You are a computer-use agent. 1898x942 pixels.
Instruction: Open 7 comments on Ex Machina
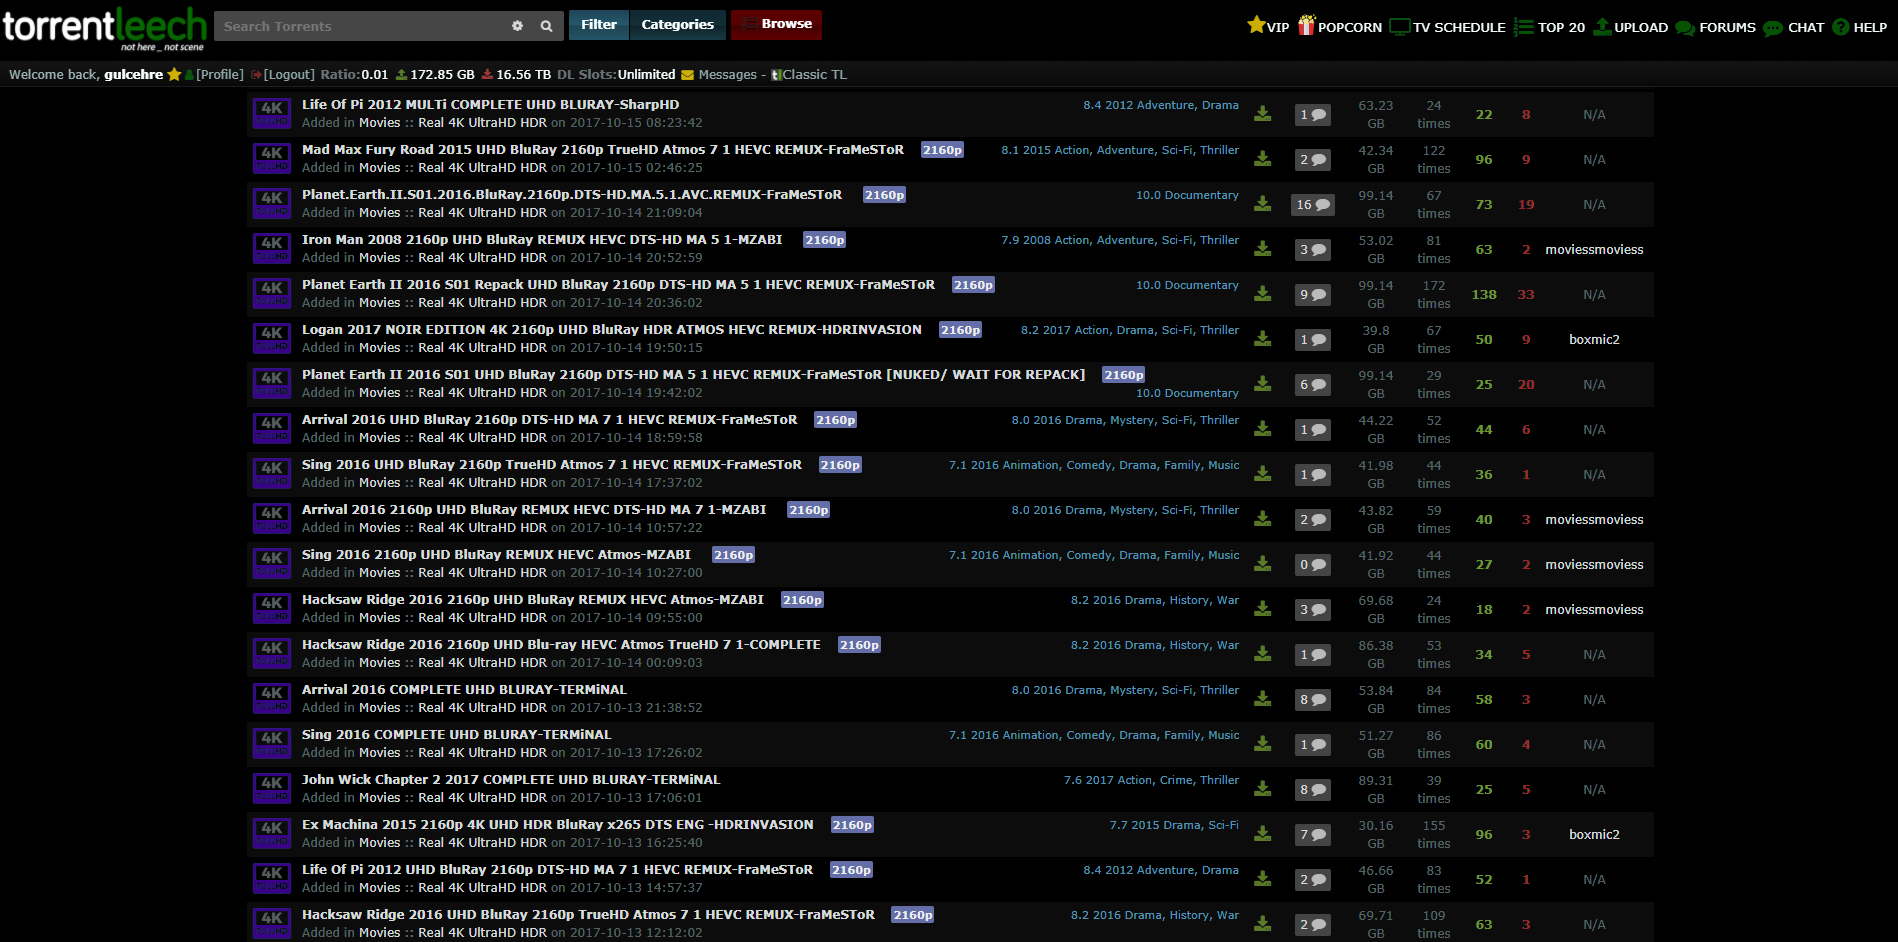(x=1312, y=834)
